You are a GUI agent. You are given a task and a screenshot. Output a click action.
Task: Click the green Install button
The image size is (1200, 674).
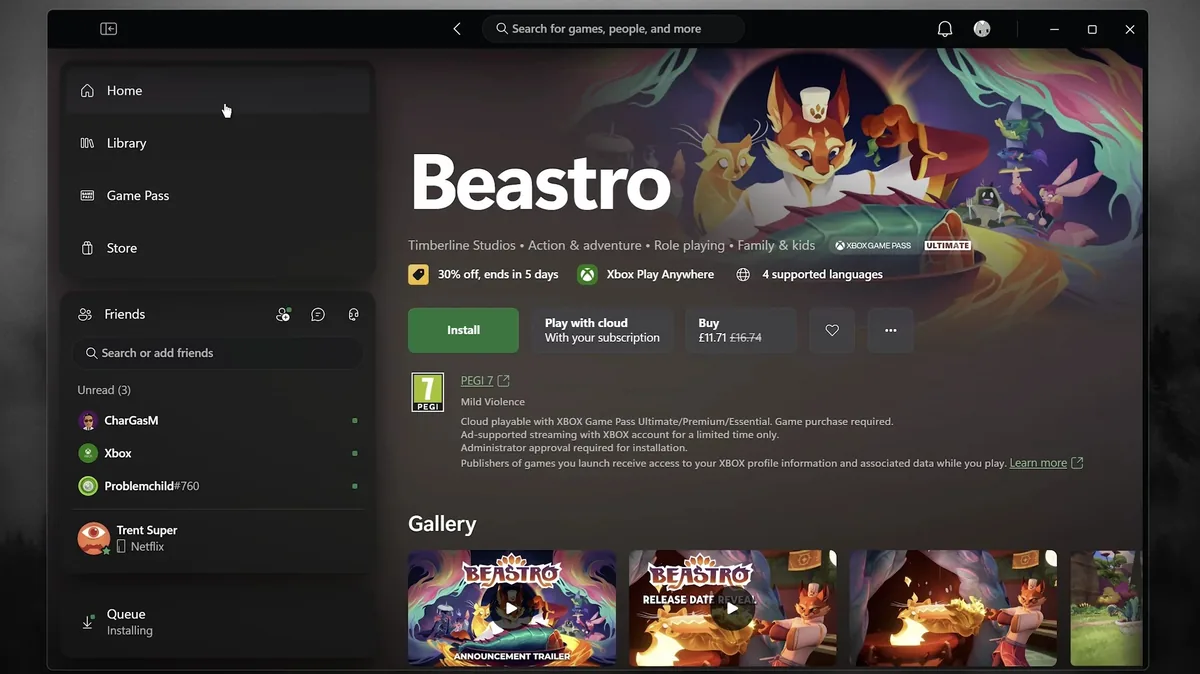463,330
